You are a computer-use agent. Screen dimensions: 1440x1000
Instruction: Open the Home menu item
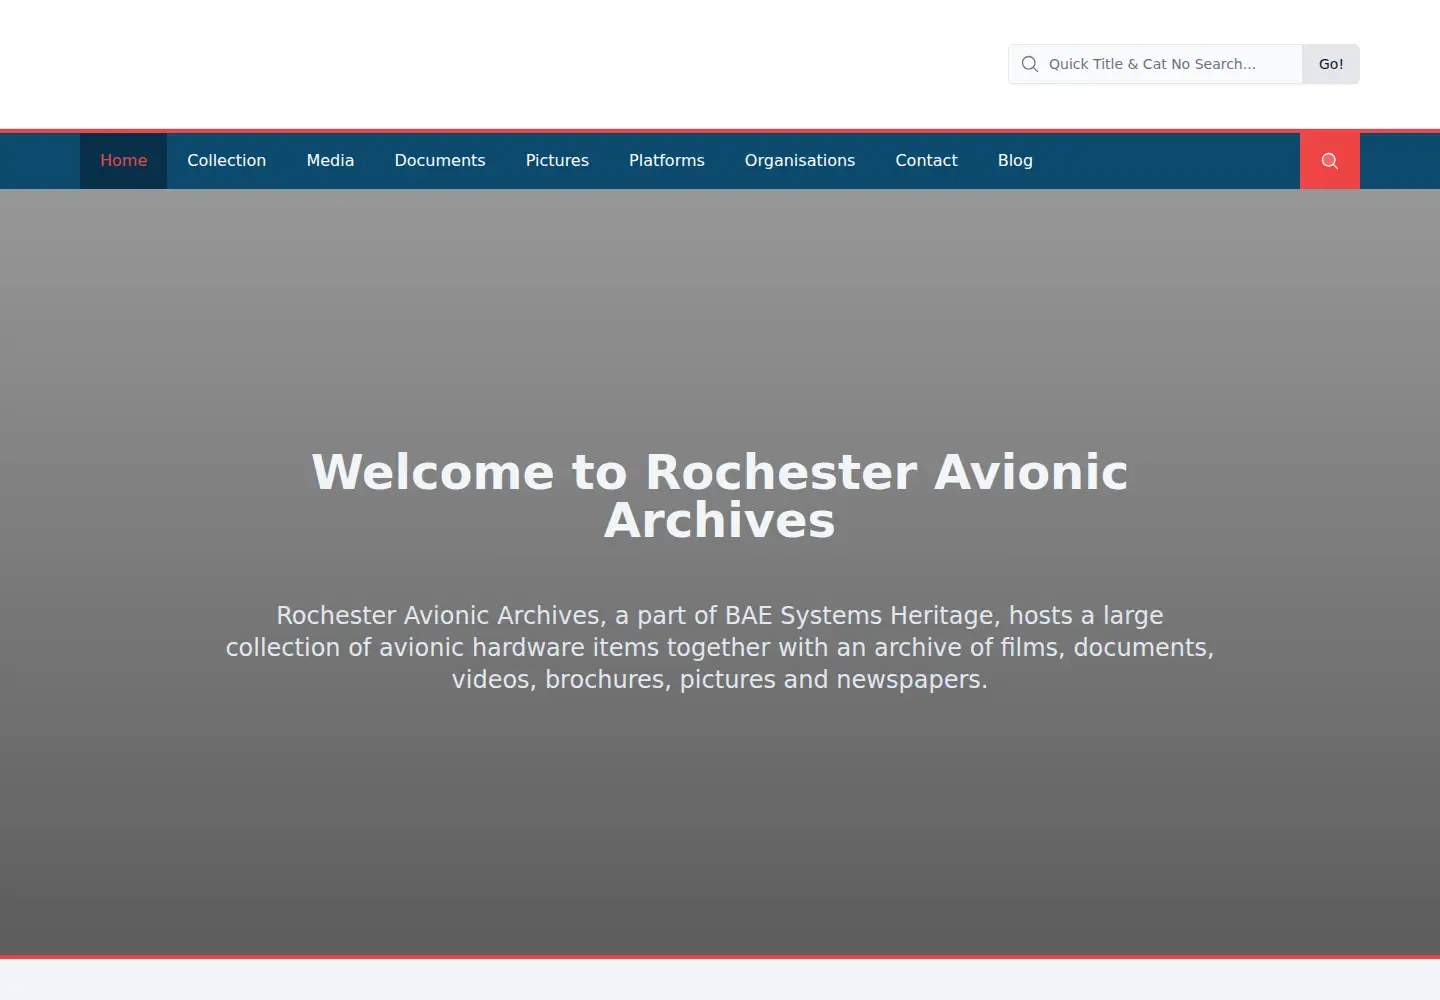124,161
